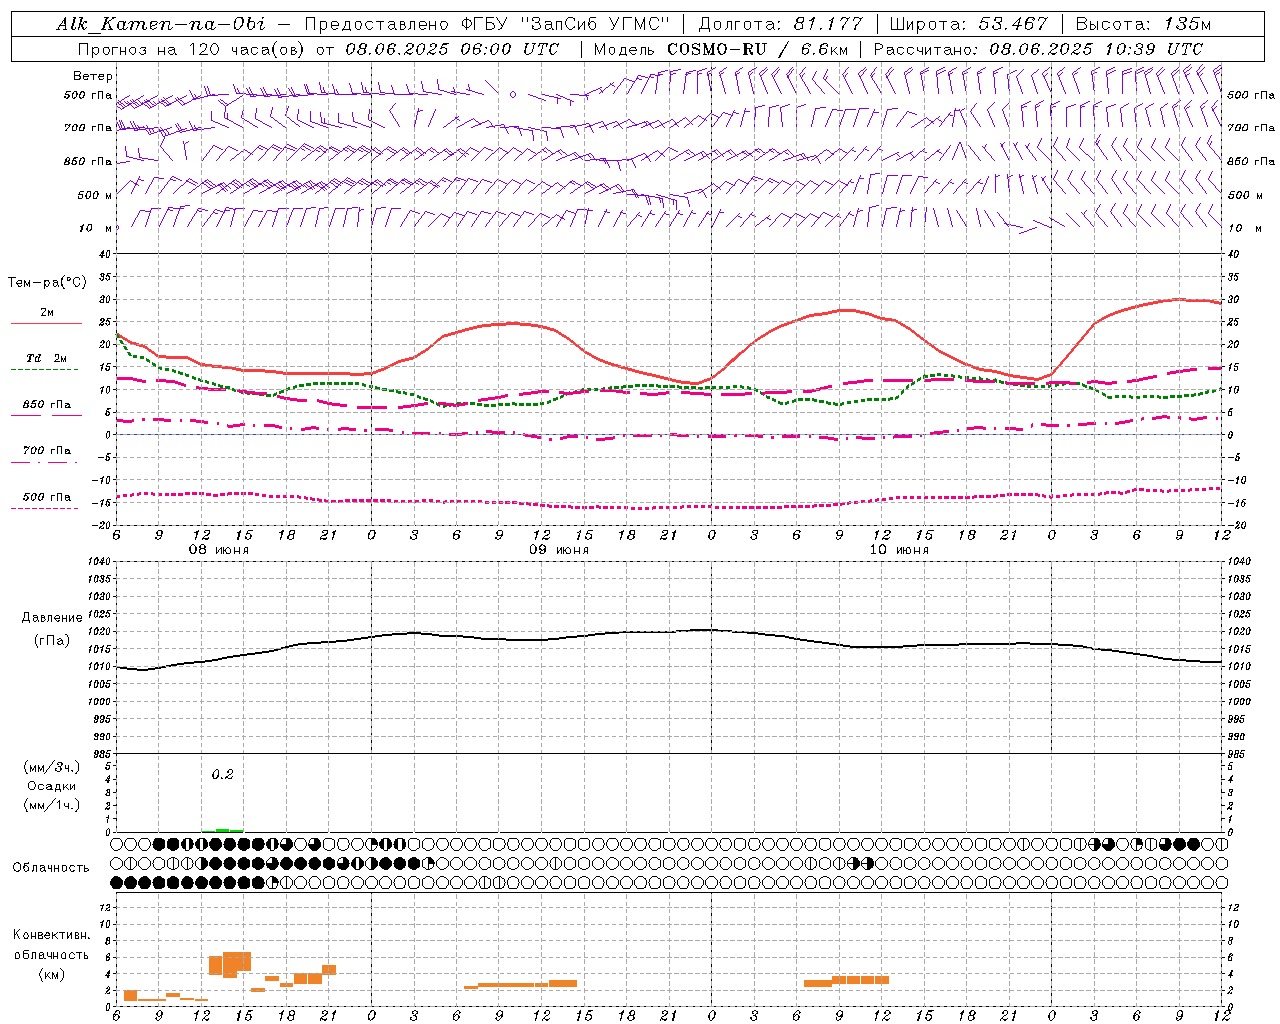This screenshot has height=1024, width=1280.
Task: Click the '0.2' precipitation amount value
Action: point(222,775)
